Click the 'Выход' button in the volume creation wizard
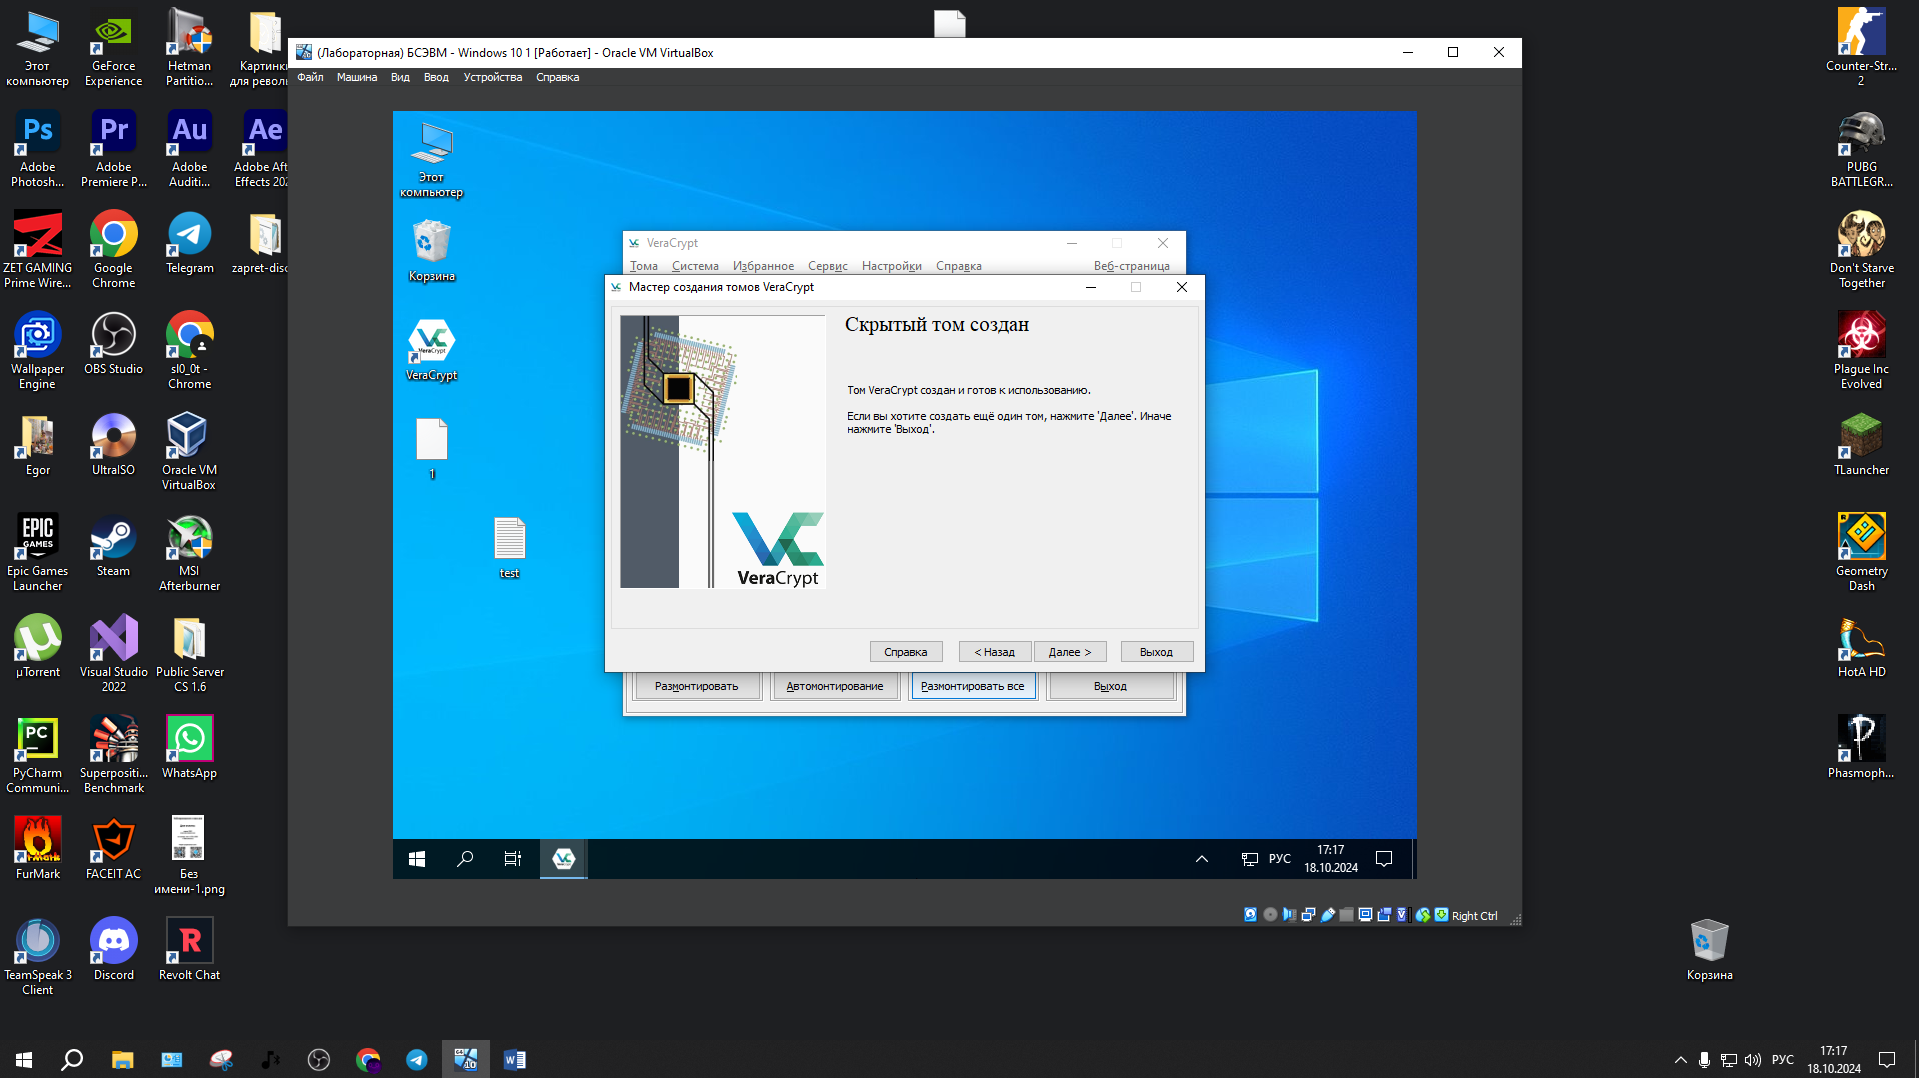 tap(1156, 652)
